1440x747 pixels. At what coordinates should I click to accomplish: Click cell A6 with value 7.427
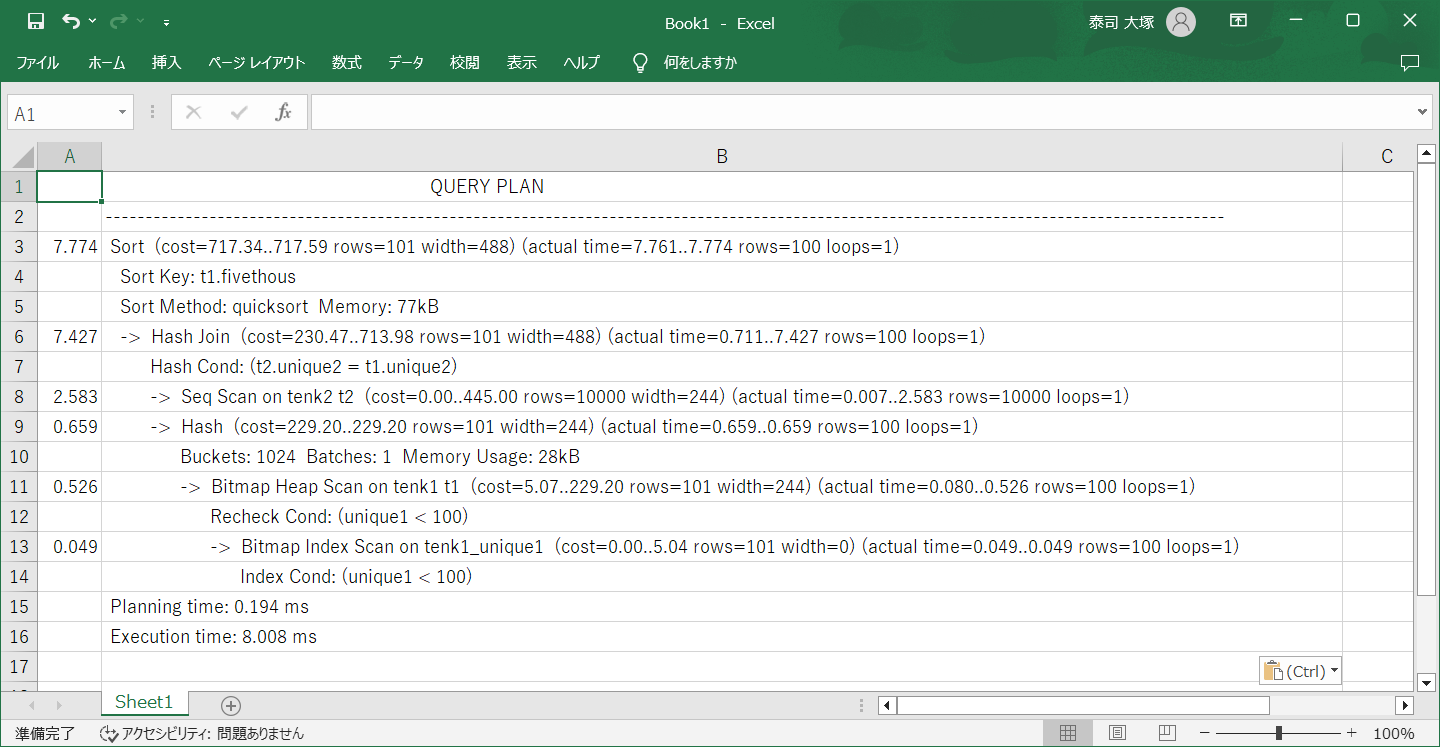pos(69,337)
